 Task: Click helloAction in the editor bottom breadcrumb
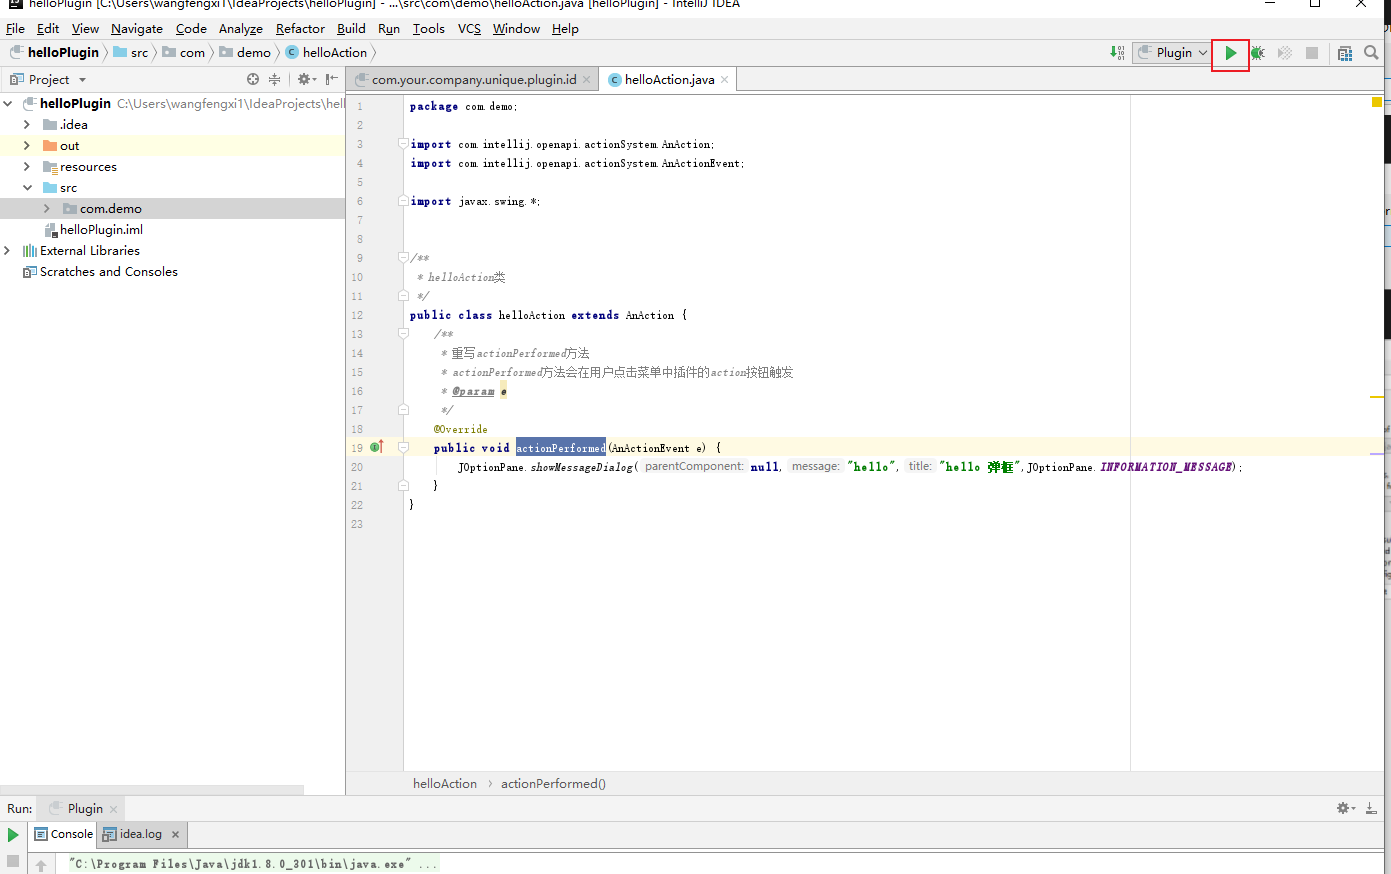445,783
